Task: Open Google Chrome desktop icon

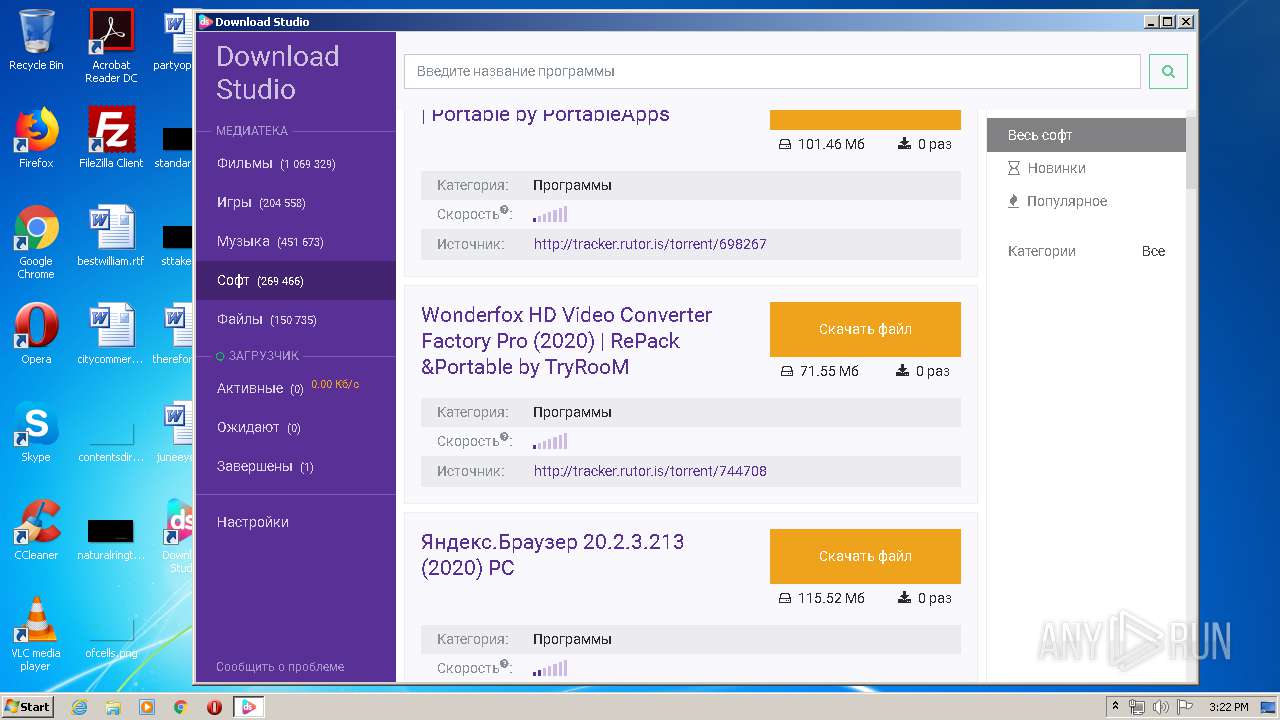Action: pos(36,242)
